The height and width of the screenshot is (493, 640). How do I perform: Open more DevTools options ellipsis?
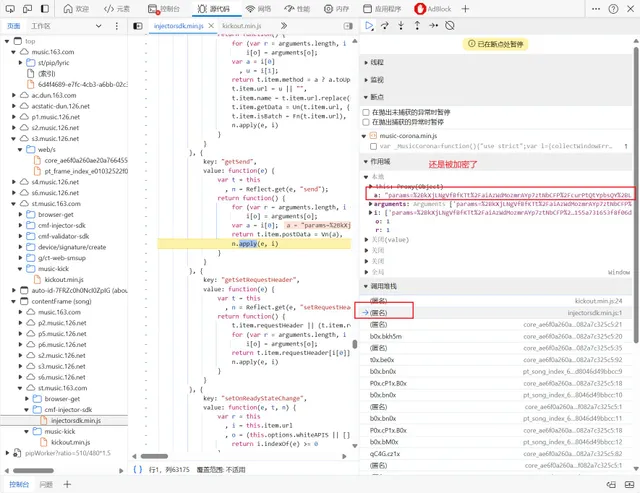click(x=596, y=9)
